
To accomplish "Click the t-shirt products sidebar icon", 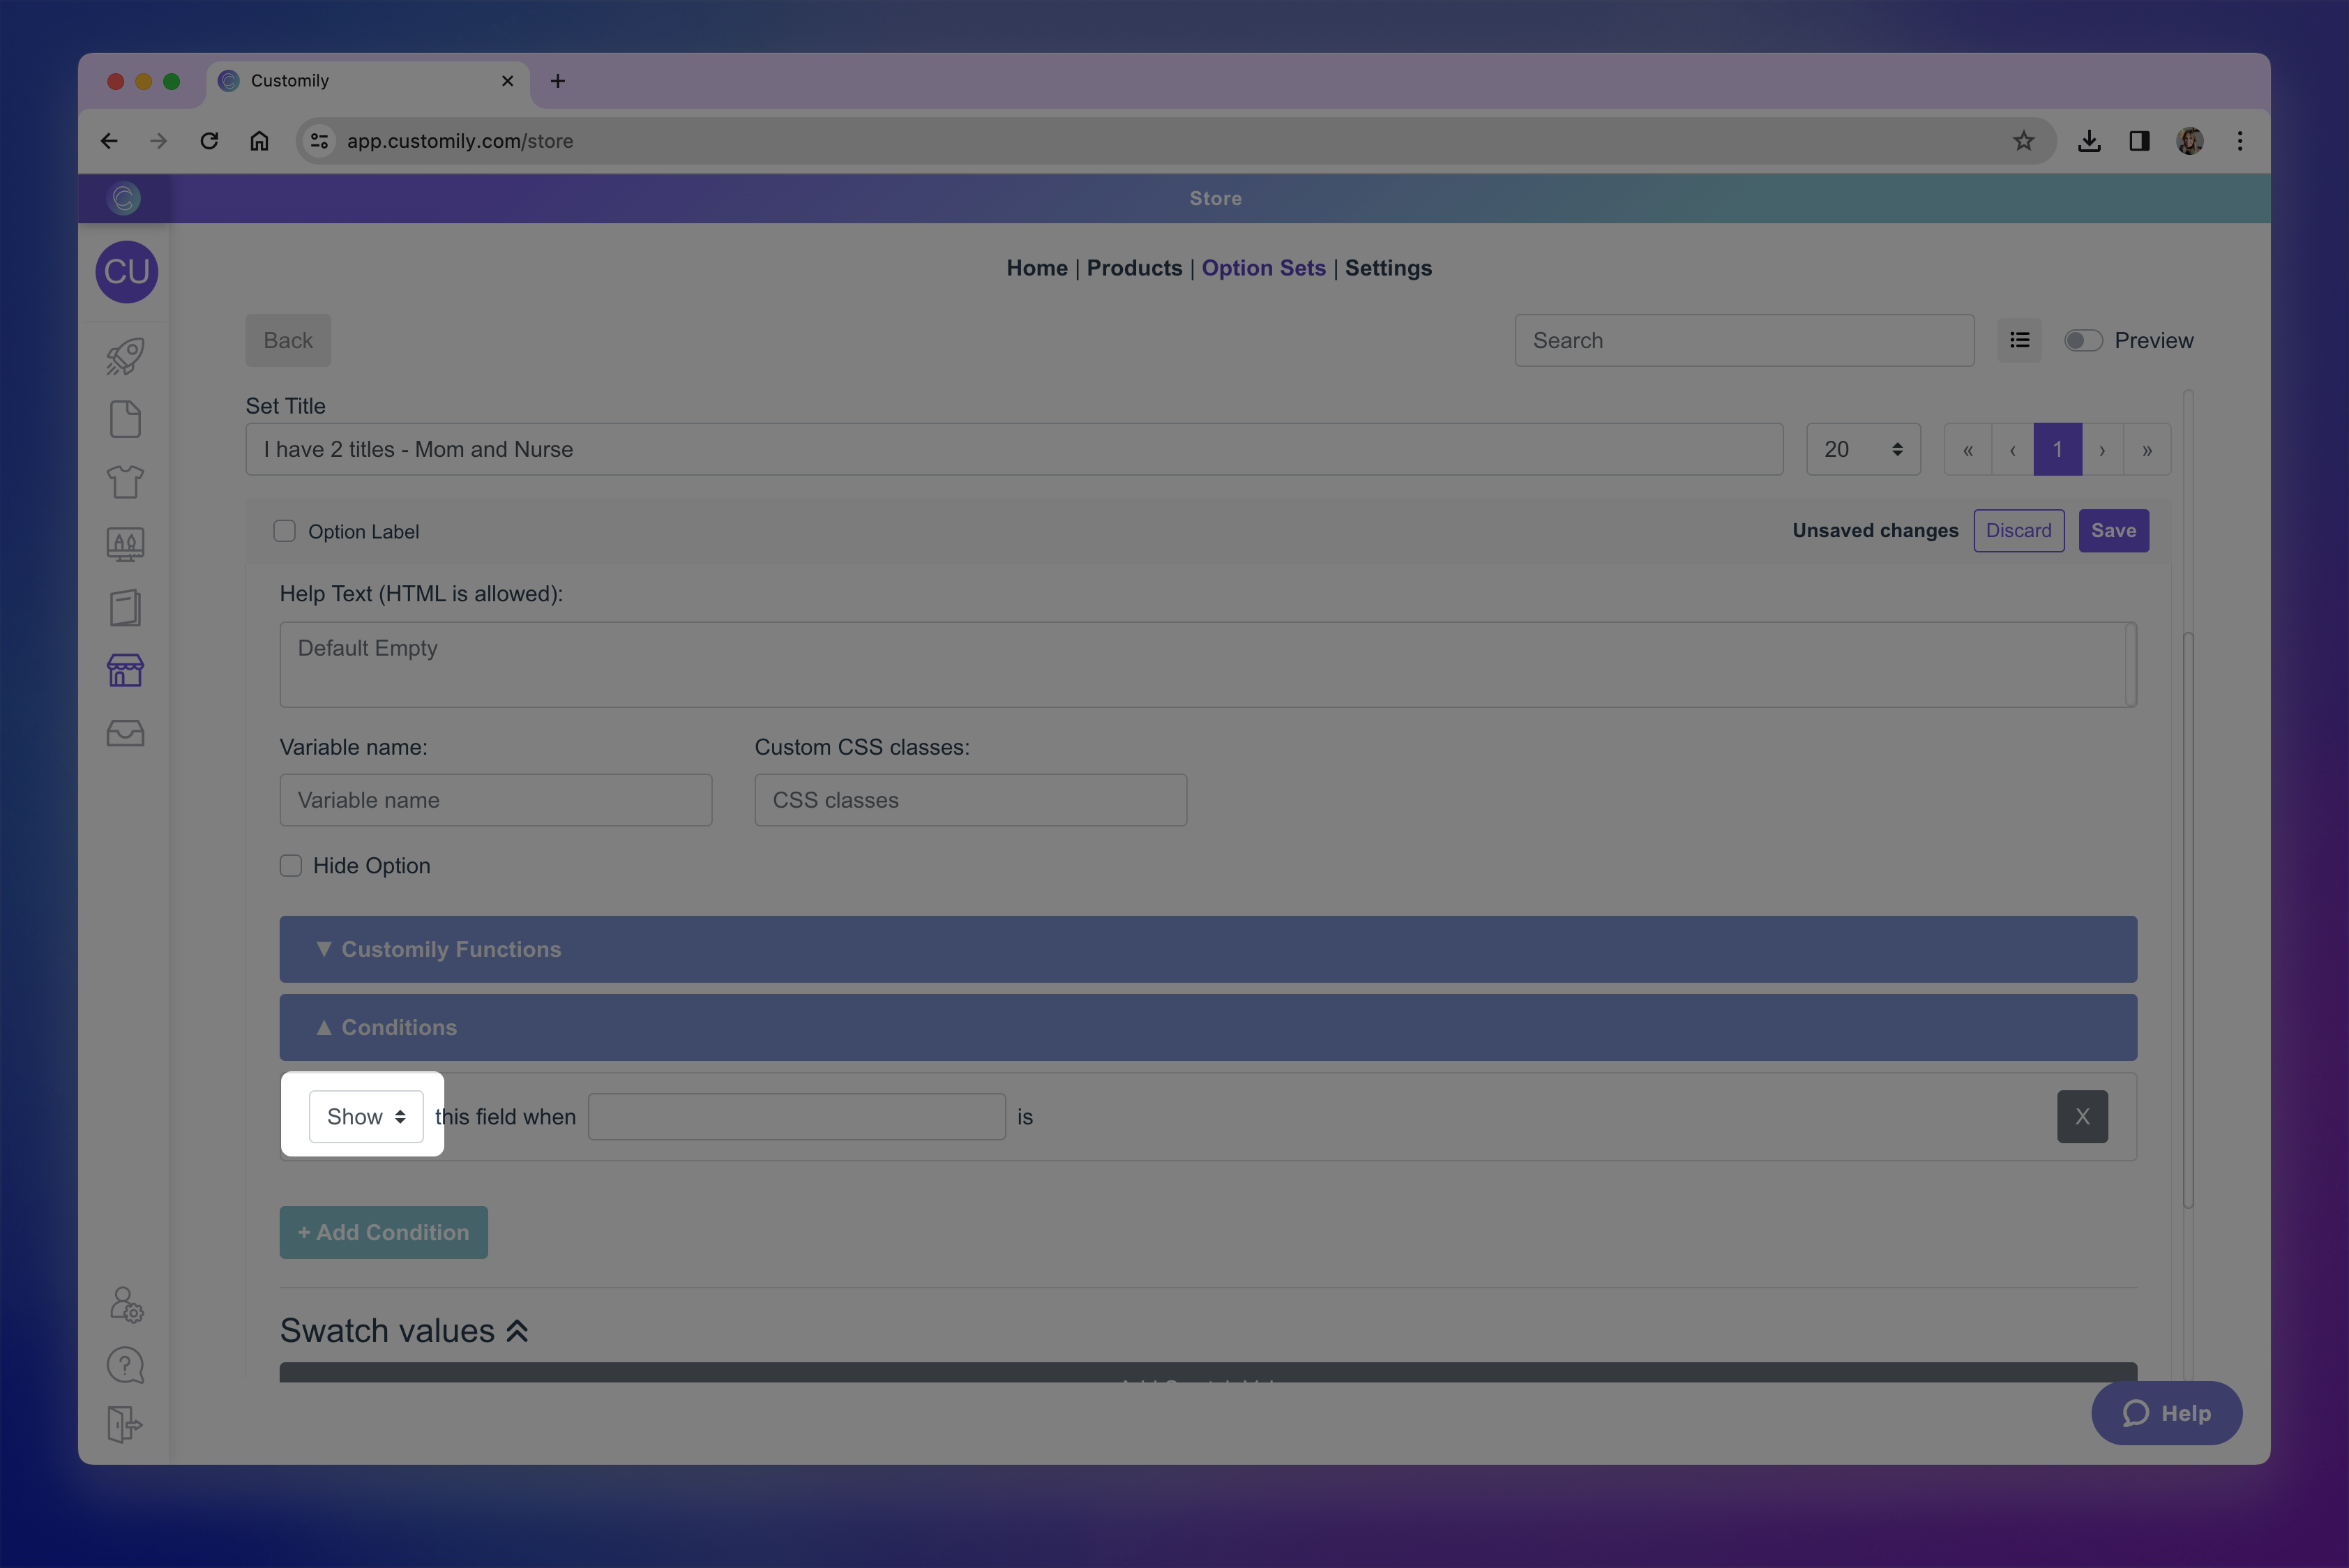I will click(x=125, y=482).
